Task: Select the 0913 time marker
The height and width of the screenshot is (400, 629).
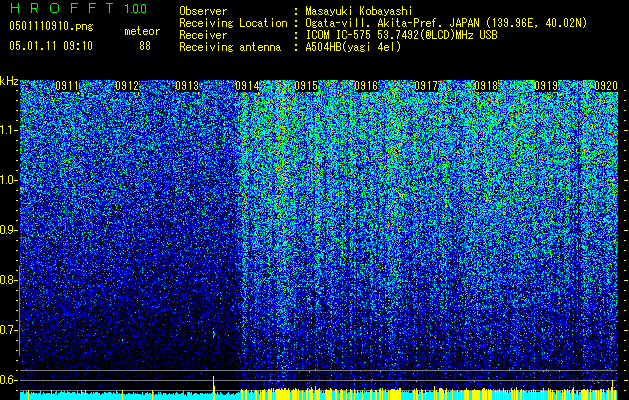Action: 187,86
